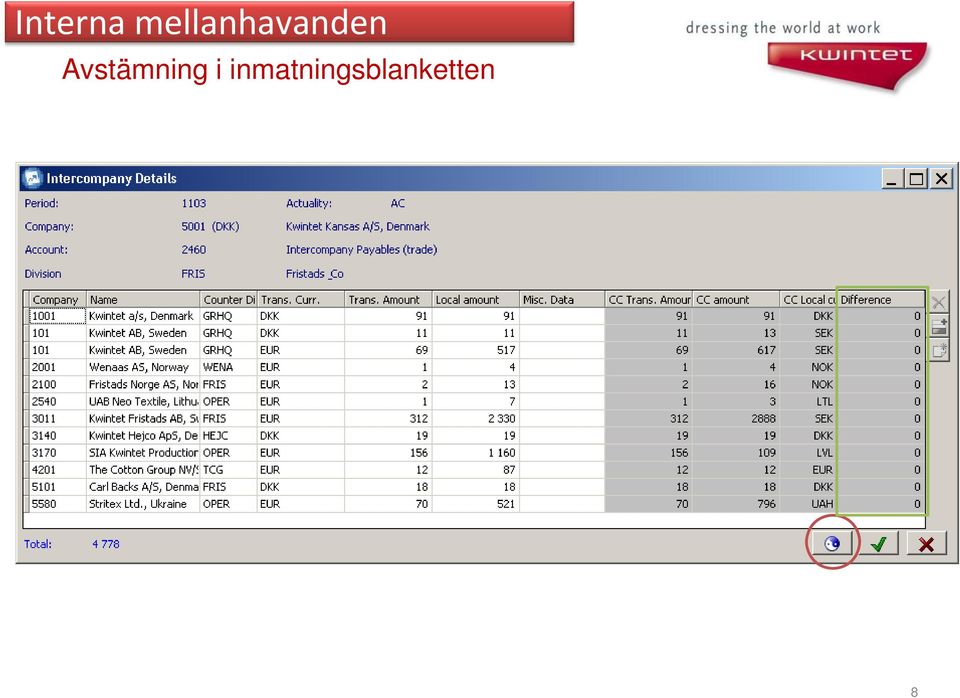Click Misc. Data cell in Wenaas row
Viewport: 960px width, 698px height.
(562, 367)
